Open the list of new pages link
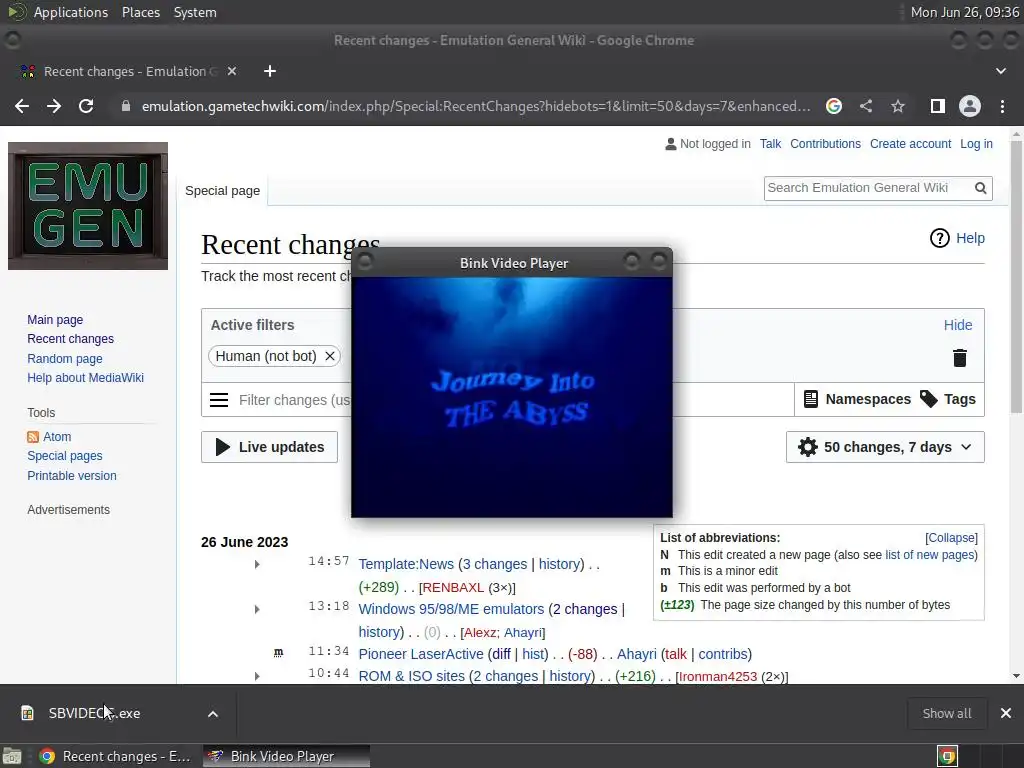This screenshot has height=768, width=1024. click(x=931, y=555)
